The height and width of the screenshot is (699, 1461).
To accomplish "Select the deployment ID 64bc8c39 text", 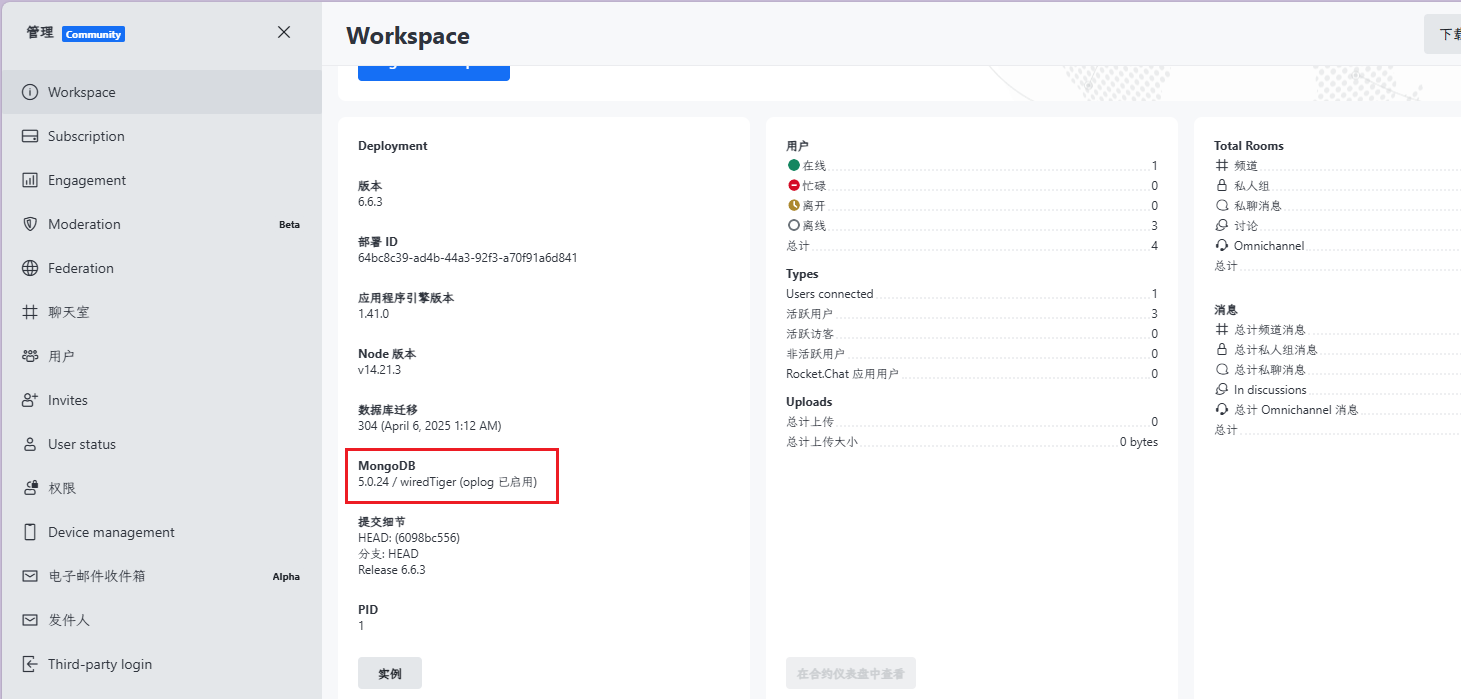I will pyautogui.click(x=468, y=257).
